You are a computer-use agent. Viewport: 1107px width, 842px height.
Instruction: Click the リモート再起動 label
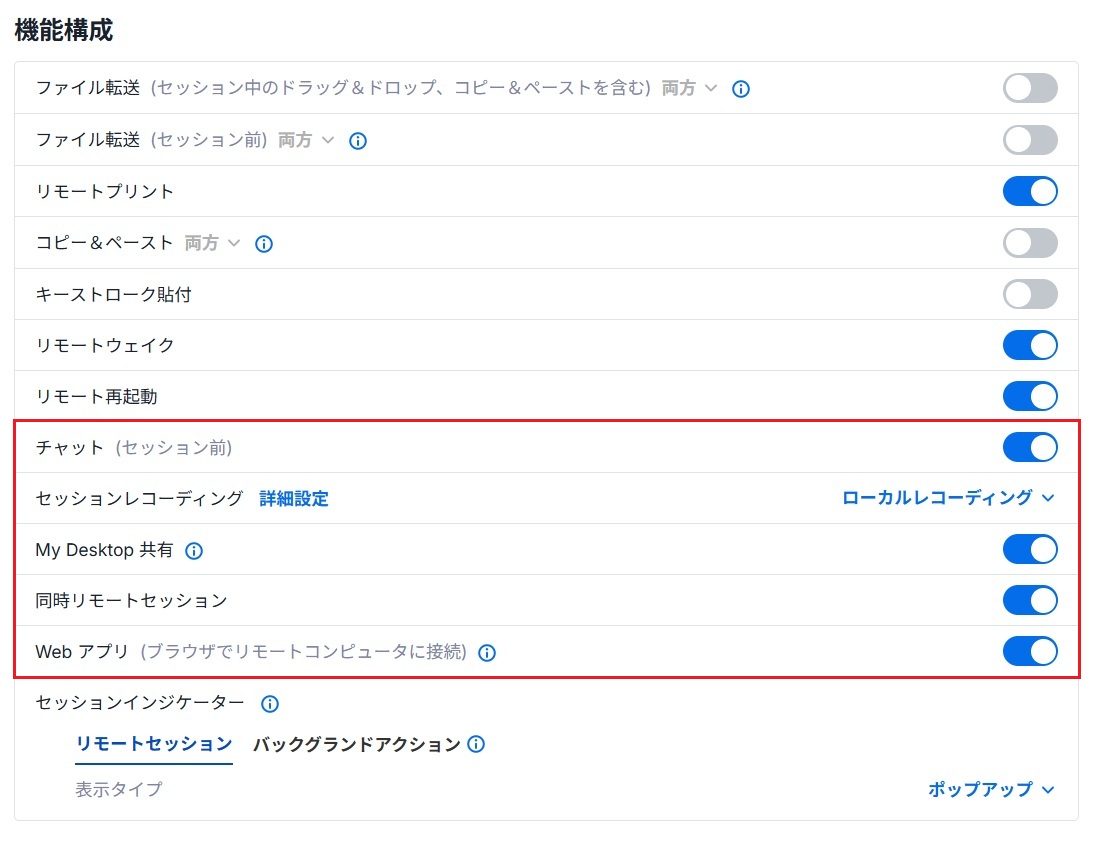96,397
